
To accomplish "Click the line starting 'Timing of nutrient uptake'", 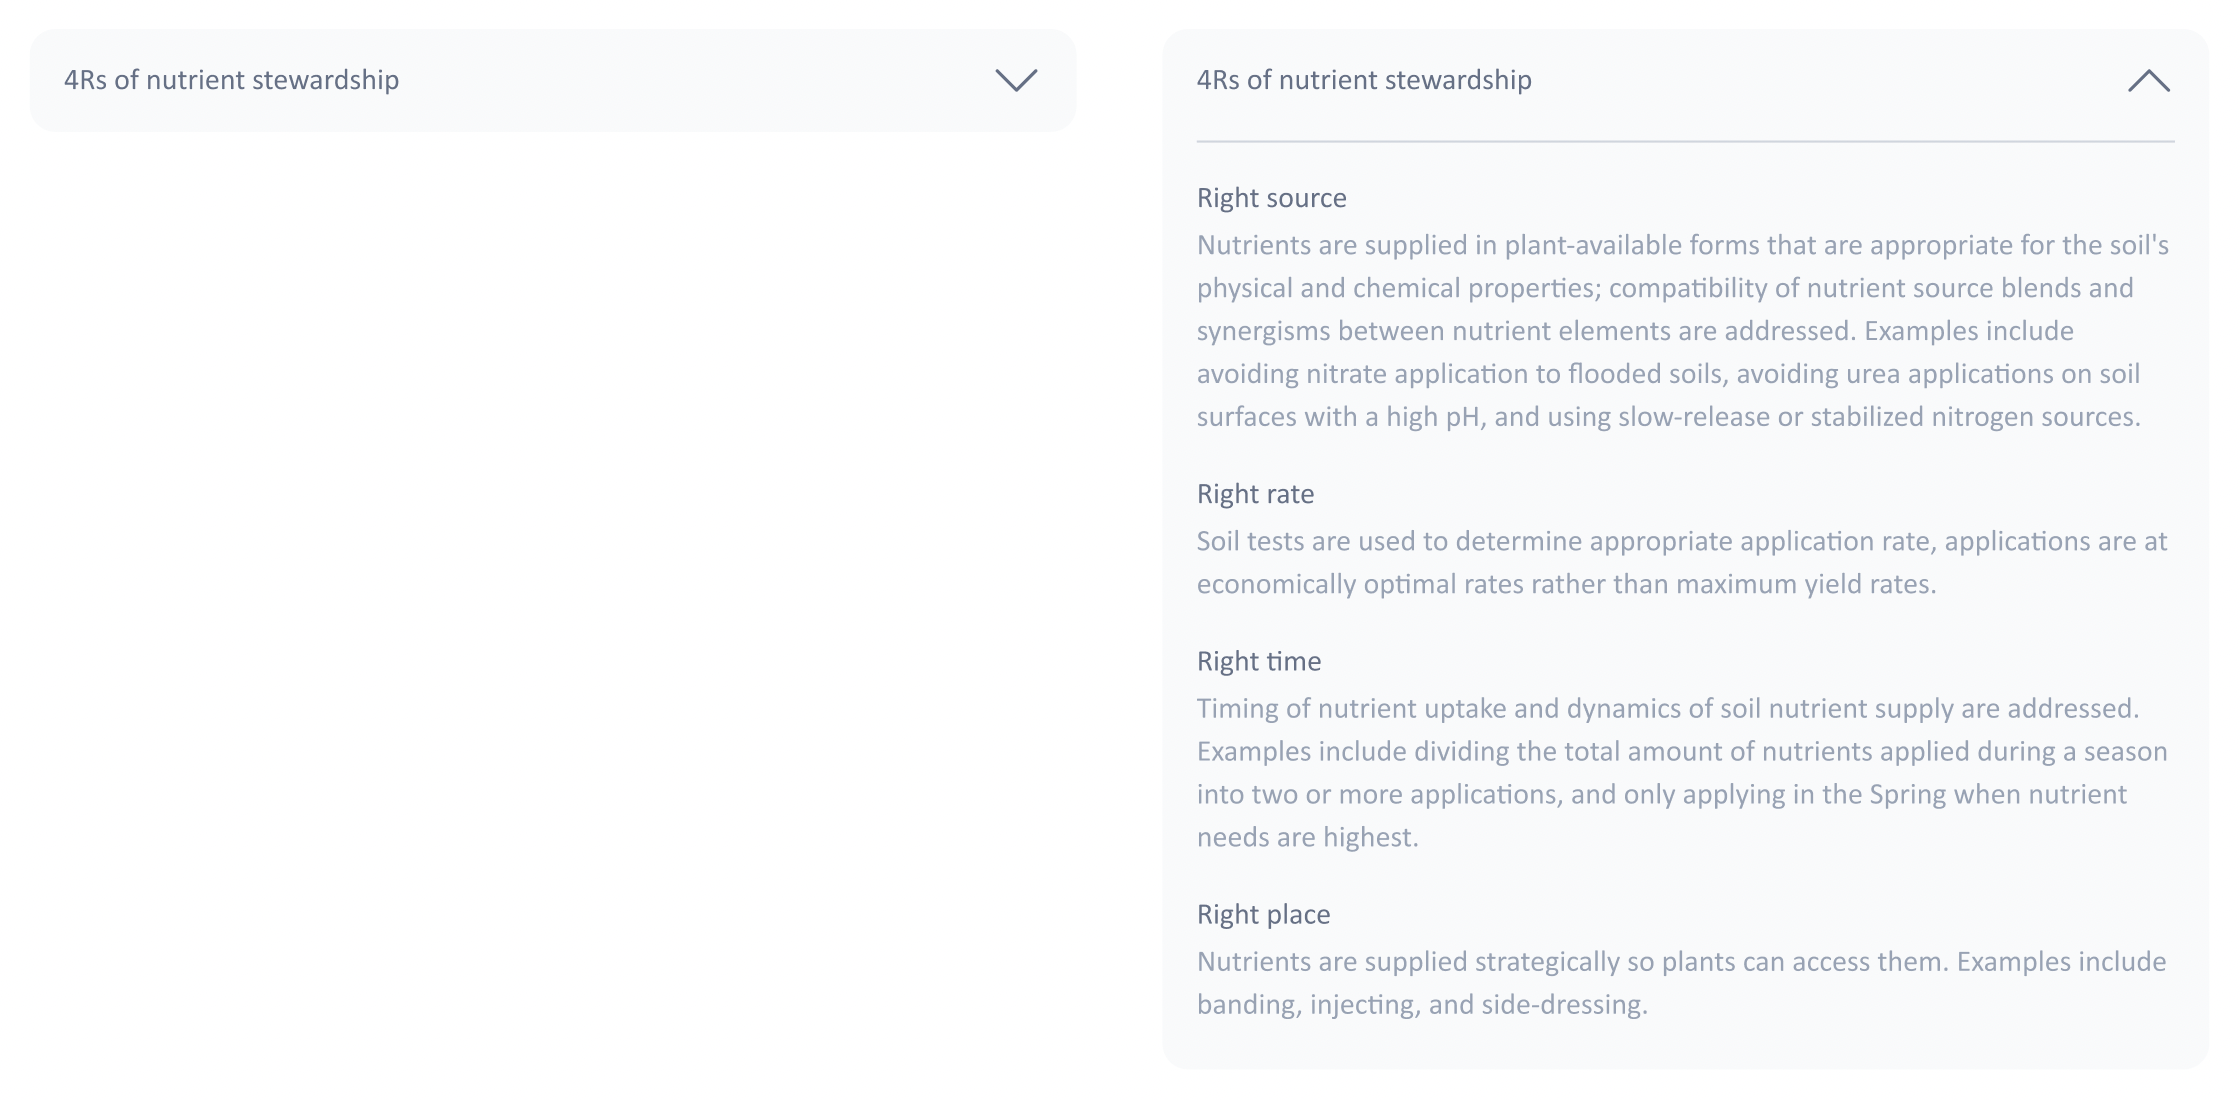I will pyautogui.click(x=1667, y=708).
